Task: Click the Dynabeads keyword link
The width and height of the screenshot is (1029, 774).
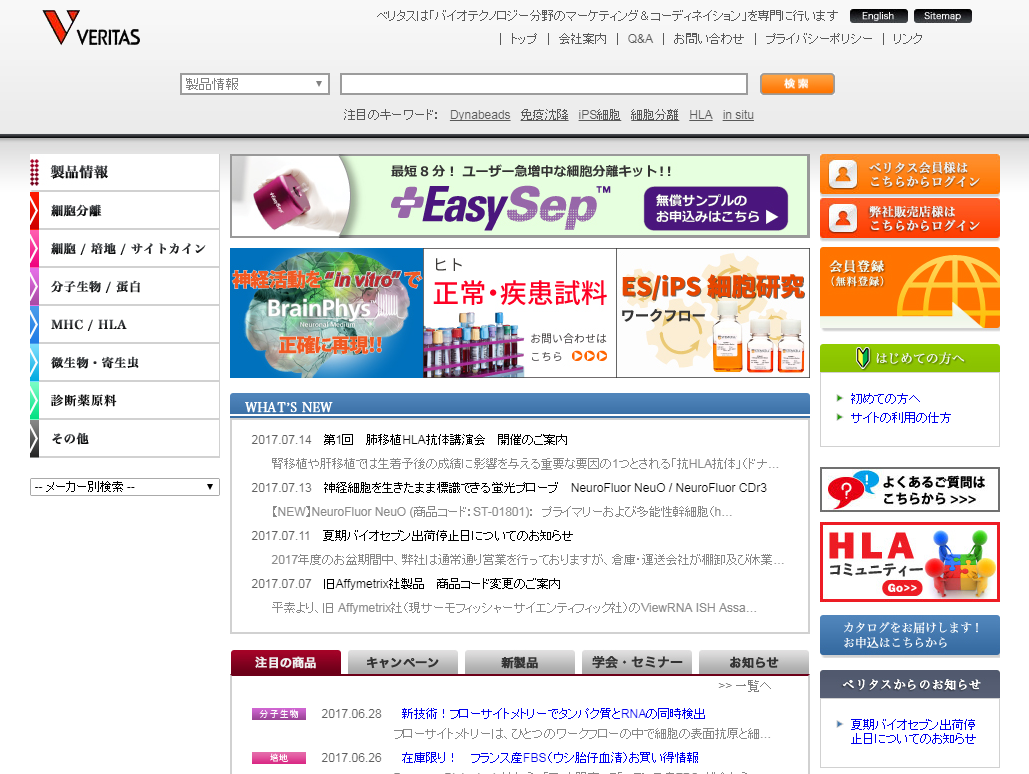Action: pos(480,115)
